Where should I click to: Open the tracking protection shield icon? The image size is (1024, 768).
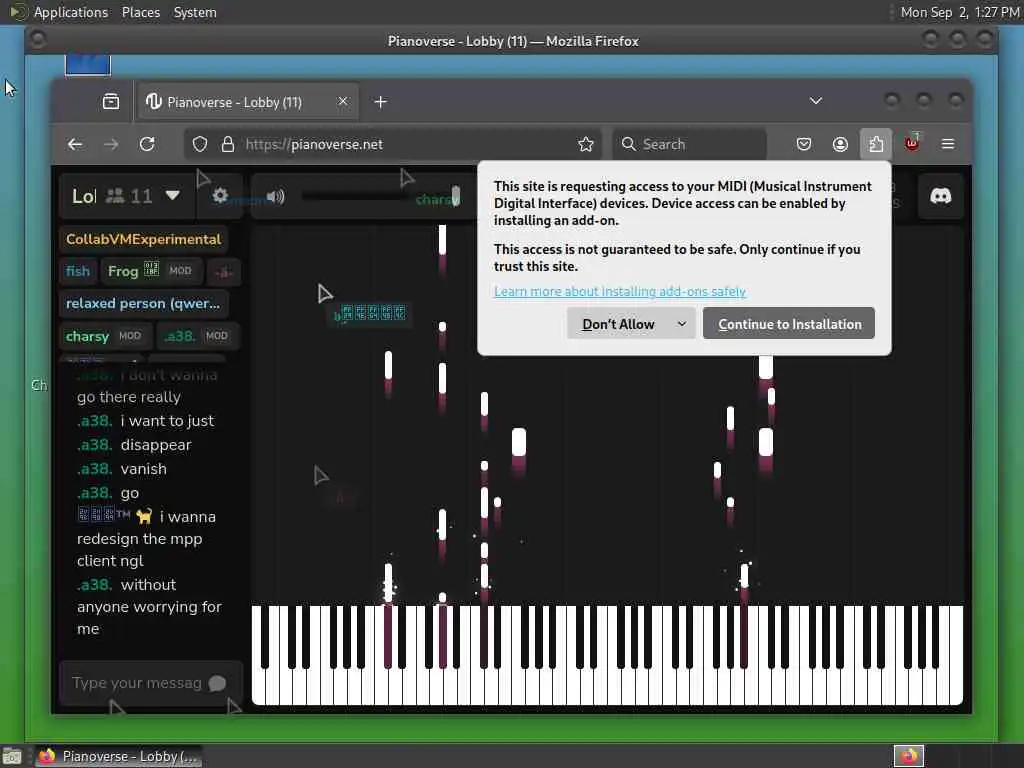click(x=200, y=144)
